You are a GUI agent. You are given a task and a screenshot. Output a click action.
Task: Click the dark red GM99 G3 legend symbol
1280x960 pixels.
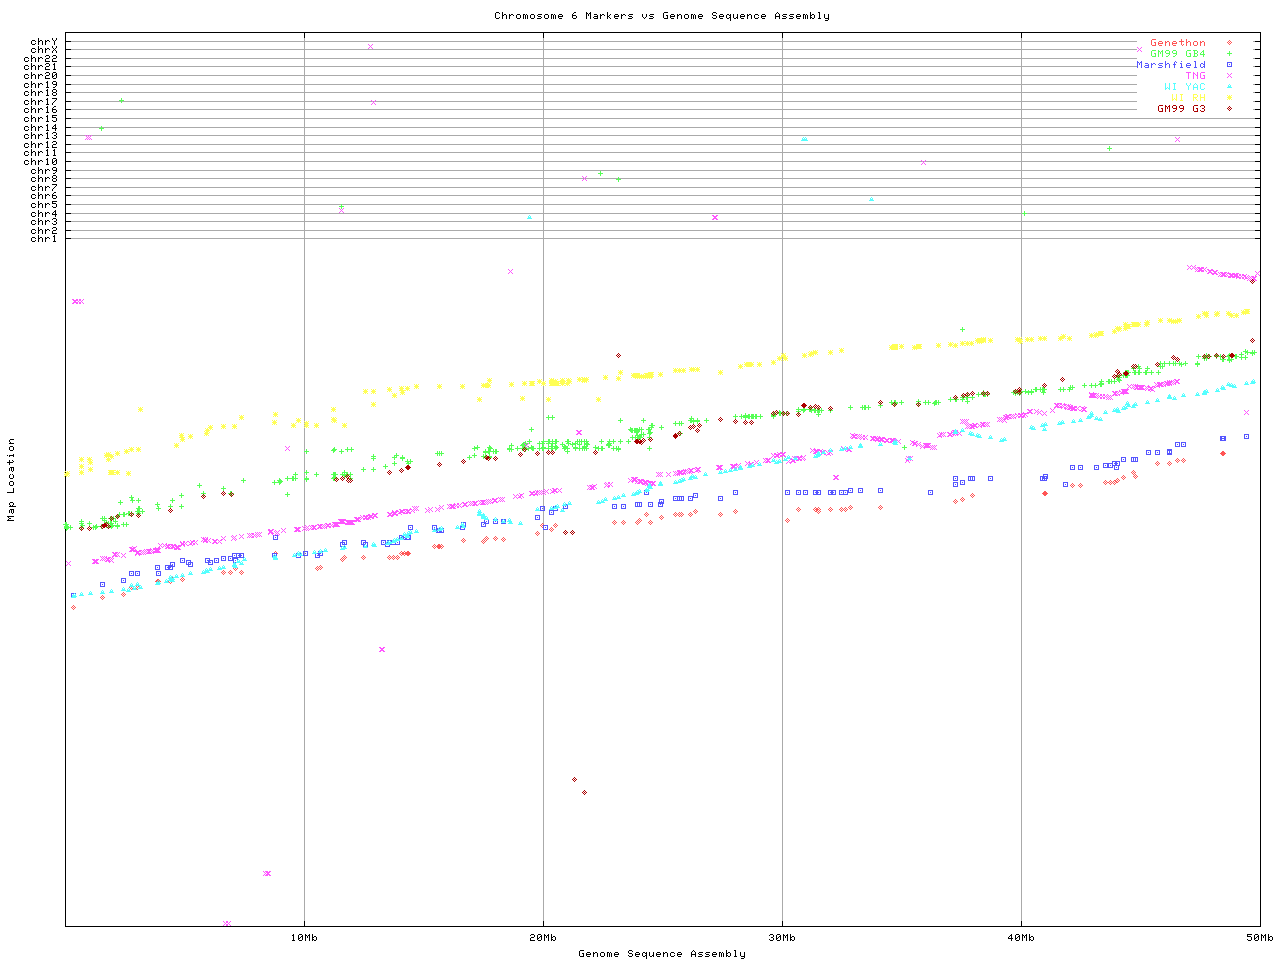tap(1229, 109)
